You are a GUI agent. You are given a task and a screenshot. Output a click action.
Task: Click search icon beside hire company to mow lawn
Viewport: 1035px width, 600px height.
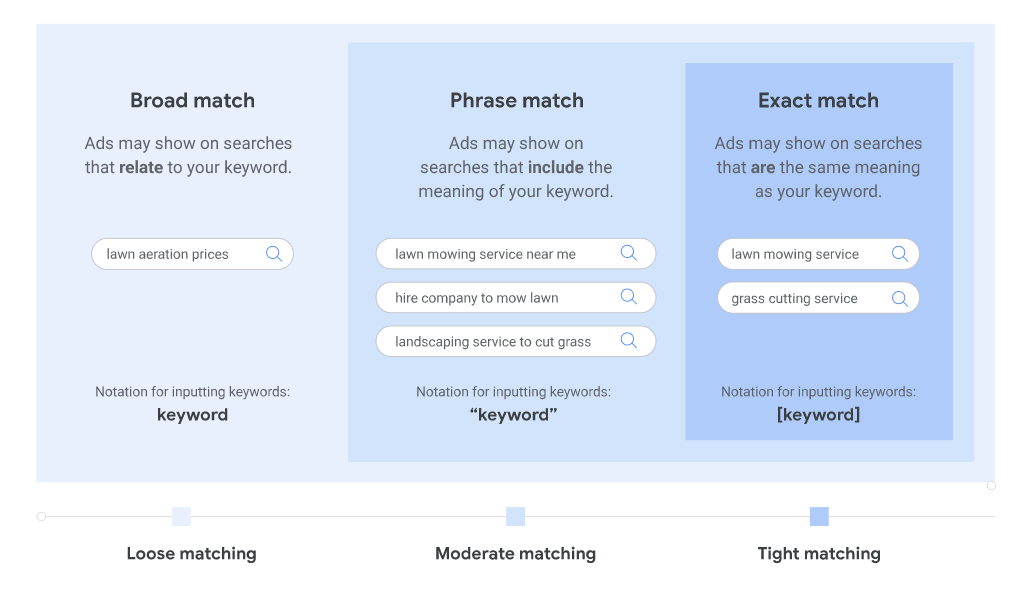[x=628, y=297]
